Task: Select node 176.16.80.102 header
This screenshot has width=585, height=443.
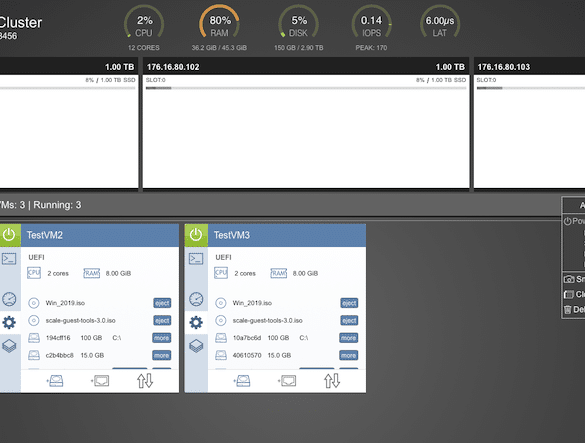Action: click(x=306, y=67)
